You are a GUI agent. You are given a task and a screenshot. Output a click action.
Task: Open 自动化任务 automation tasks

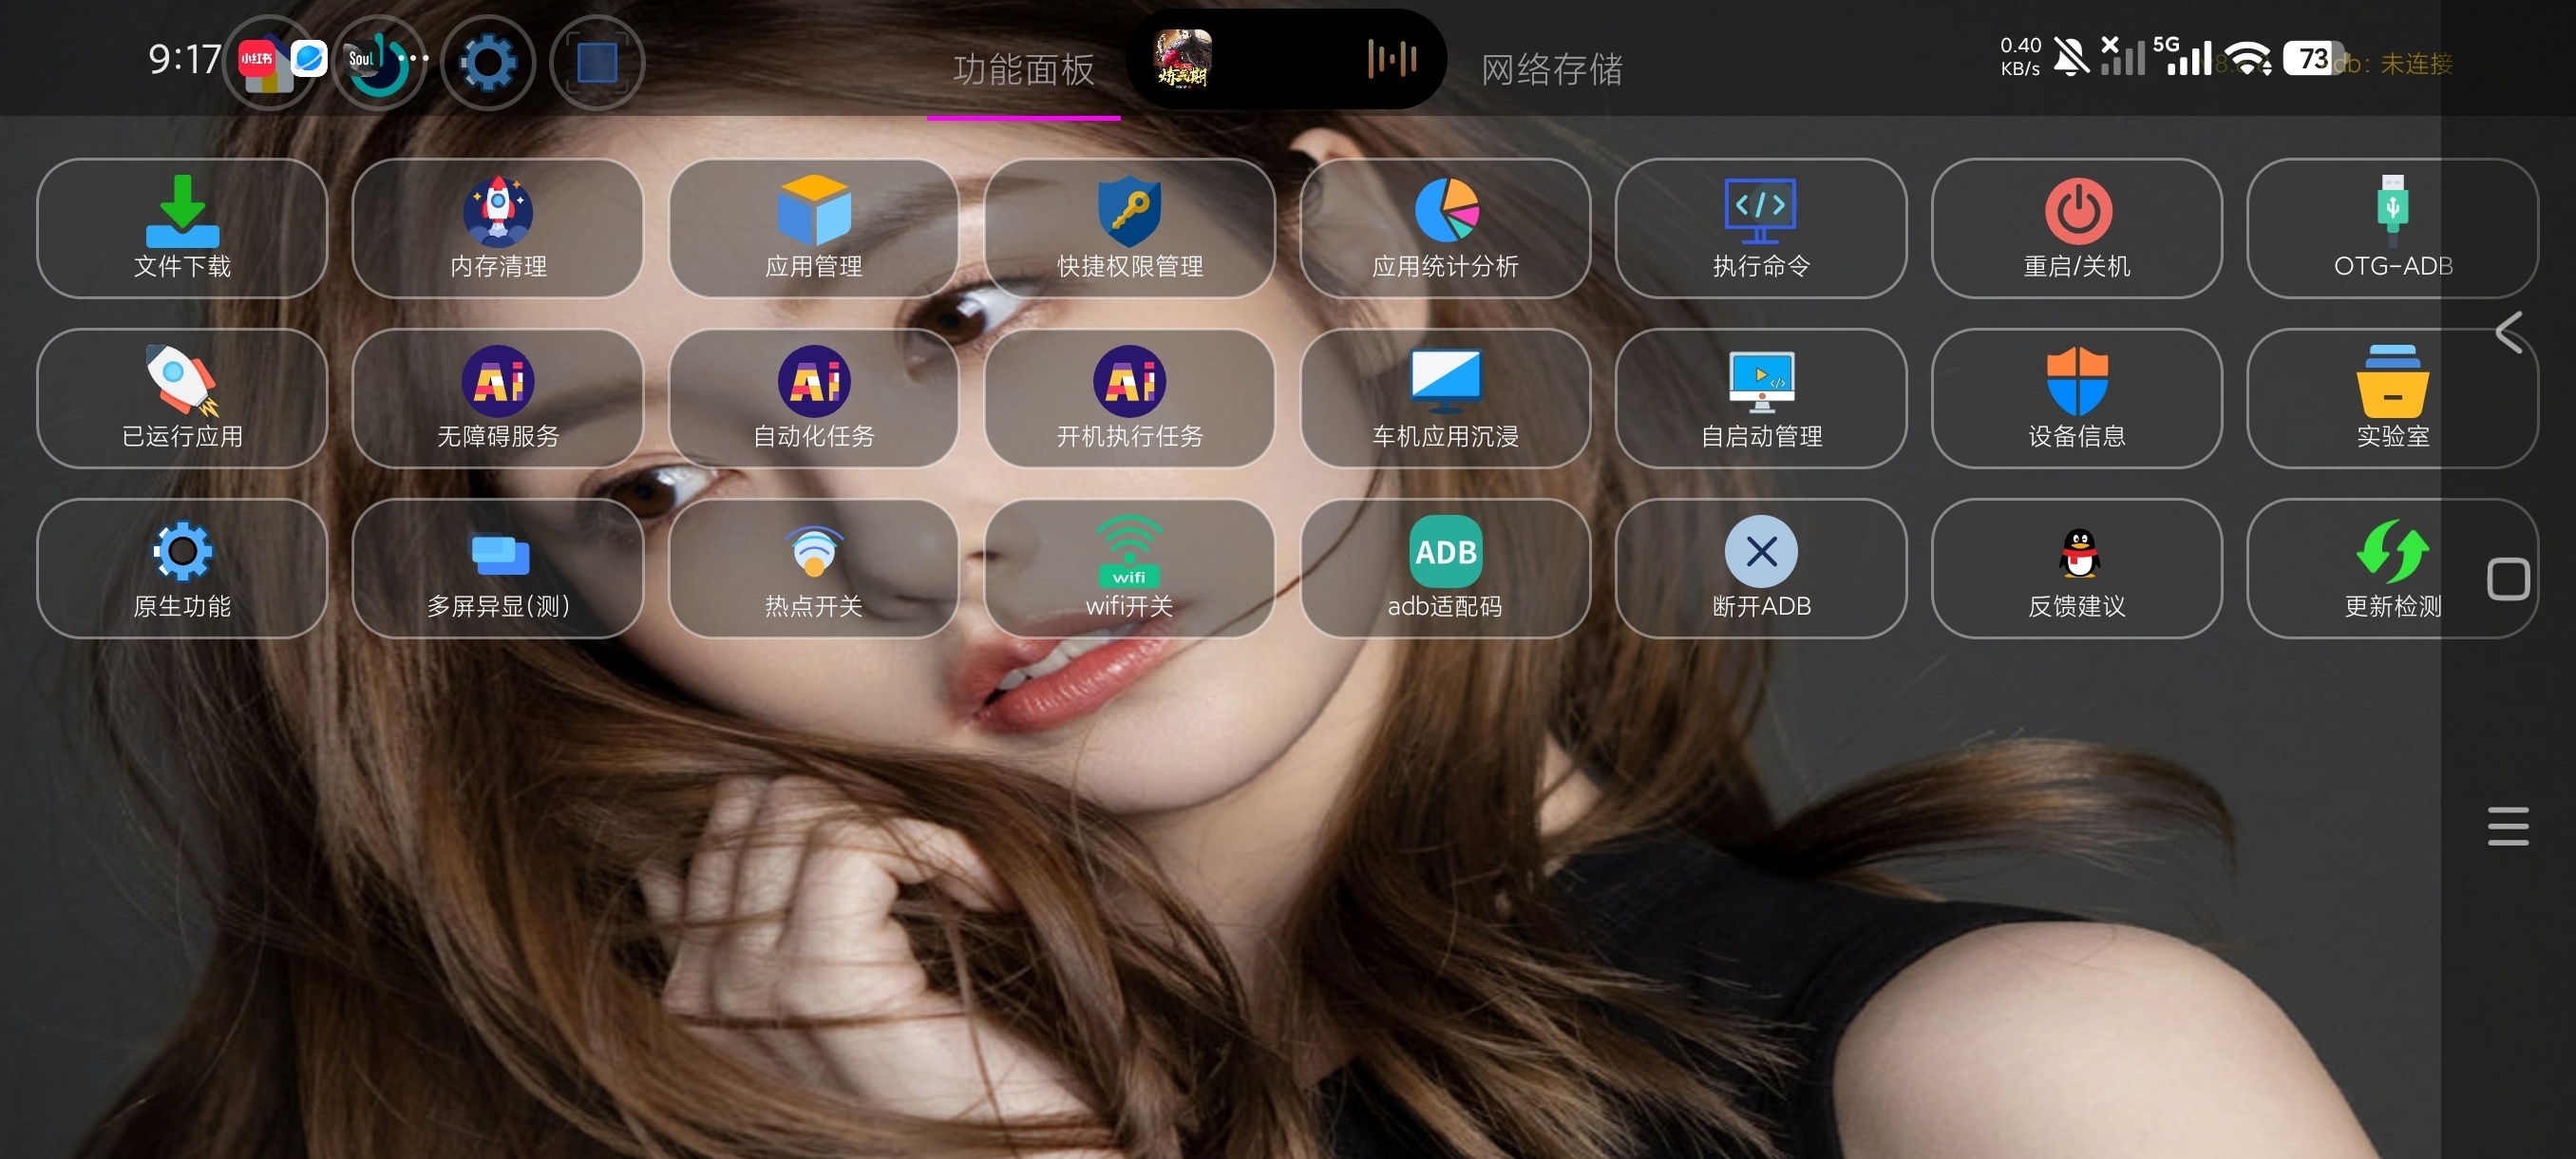tap(814, 398)
